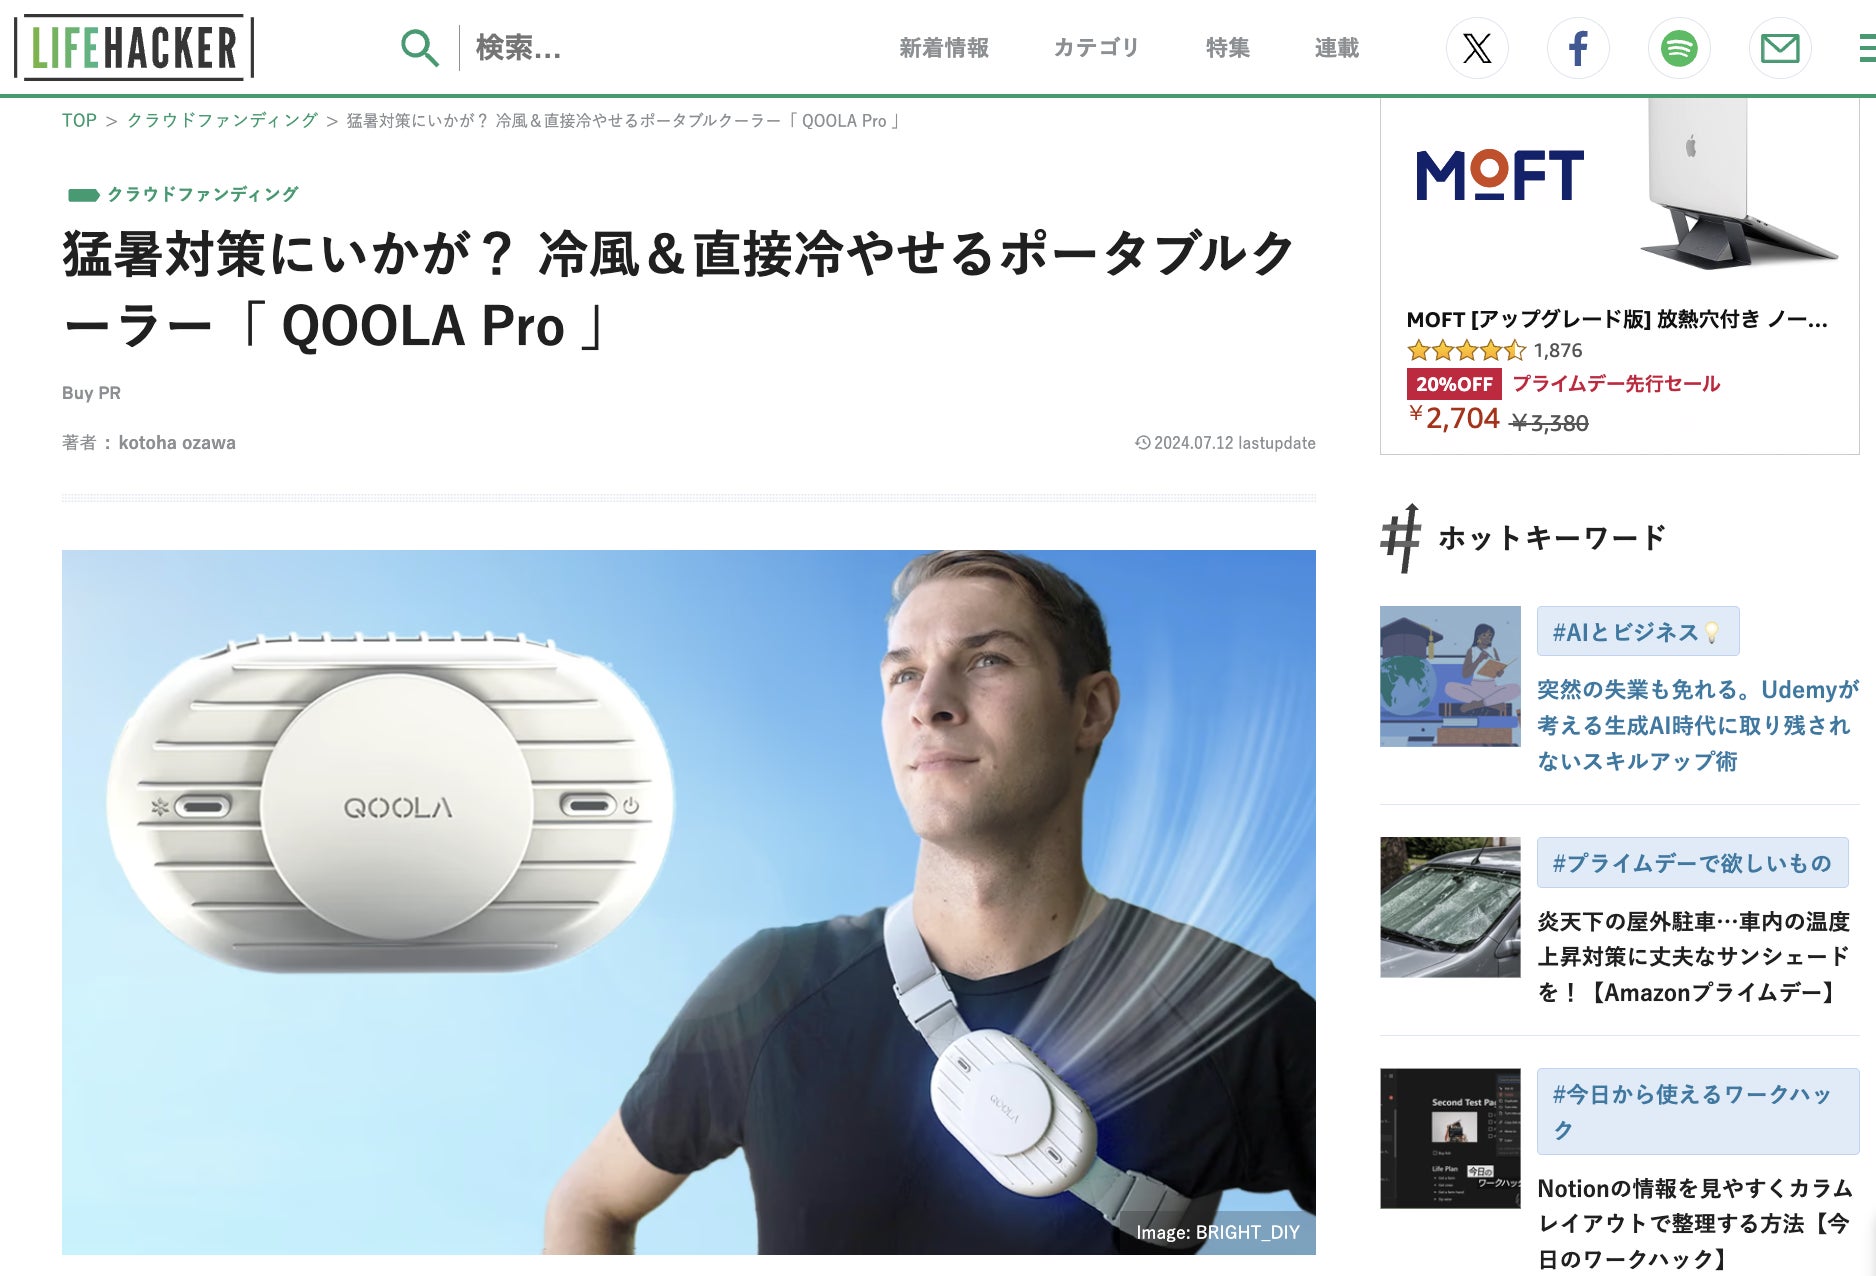Open author kotoha ozawa's page
This screenshot has height=1276, width=1876.
177,443
